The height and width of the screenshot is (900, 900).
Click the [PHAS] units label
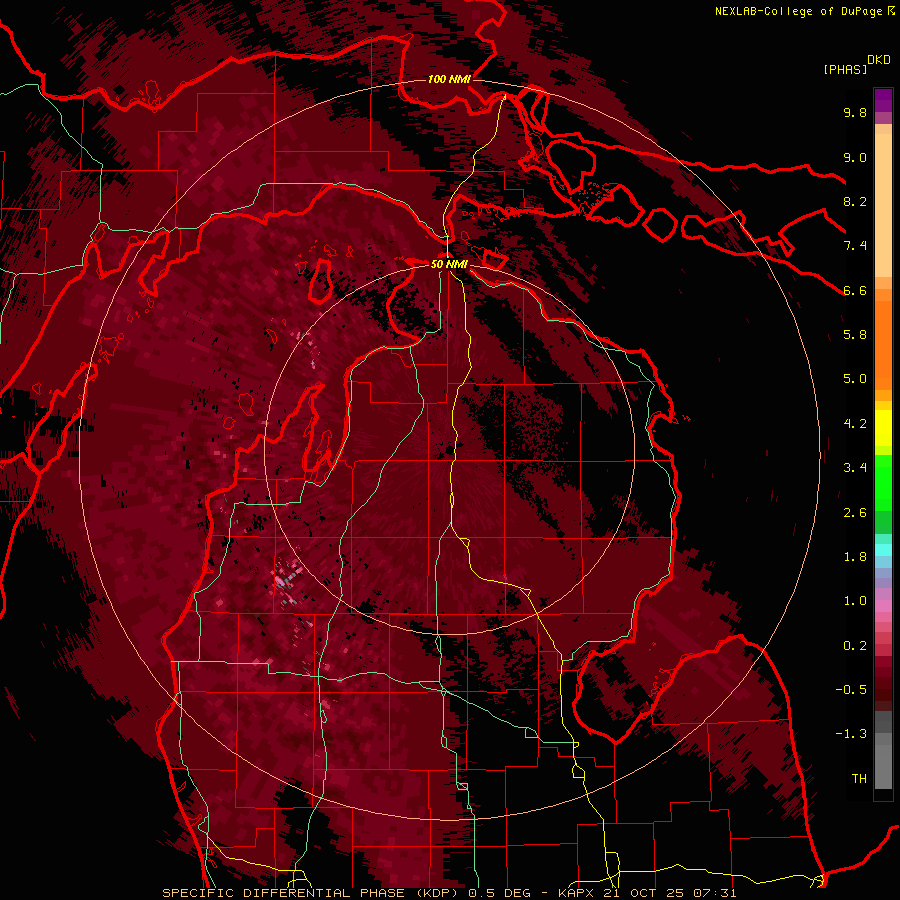click(x=845, y=70)
